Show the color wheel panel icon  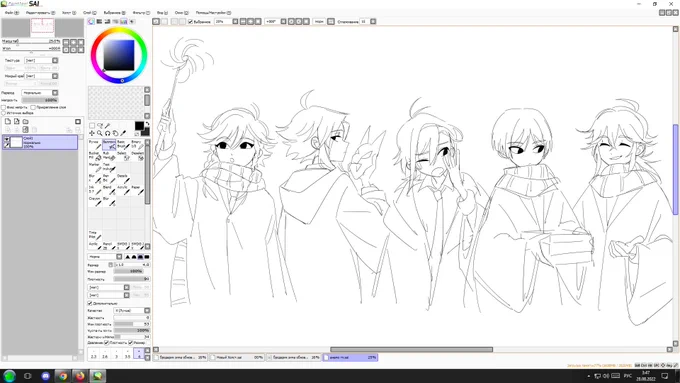[91, 21]
